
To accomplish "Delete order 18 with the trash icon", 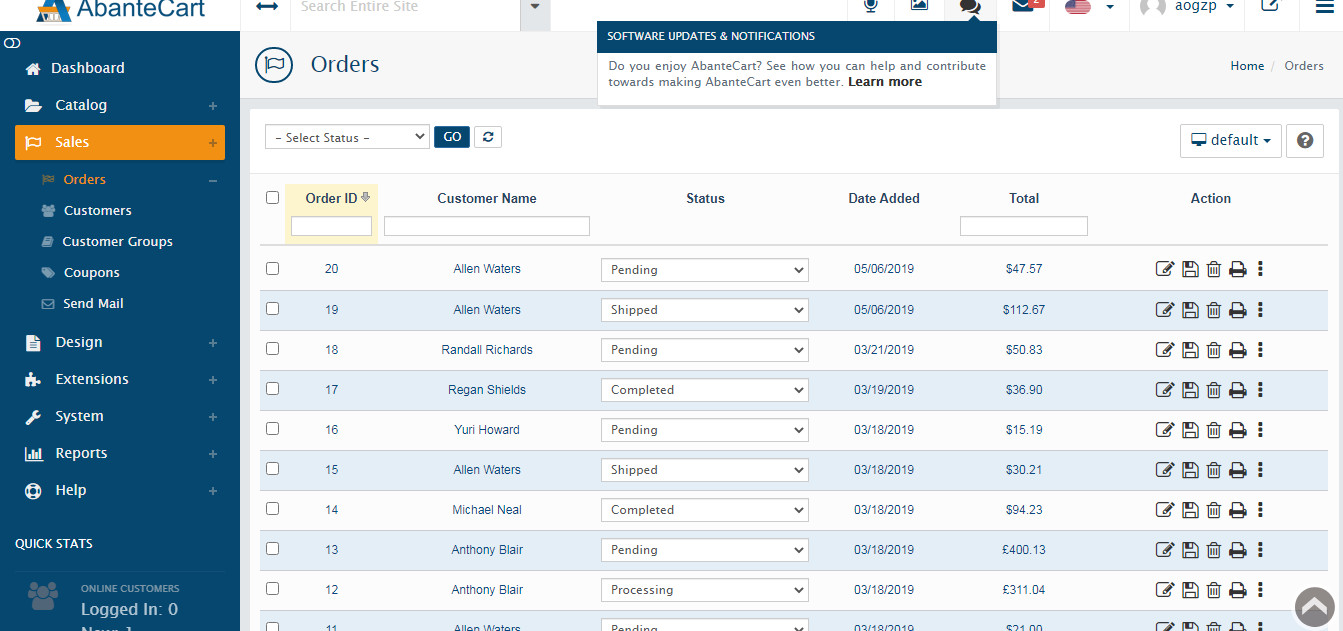I will pyautogui.click(x=1214, y=350).
